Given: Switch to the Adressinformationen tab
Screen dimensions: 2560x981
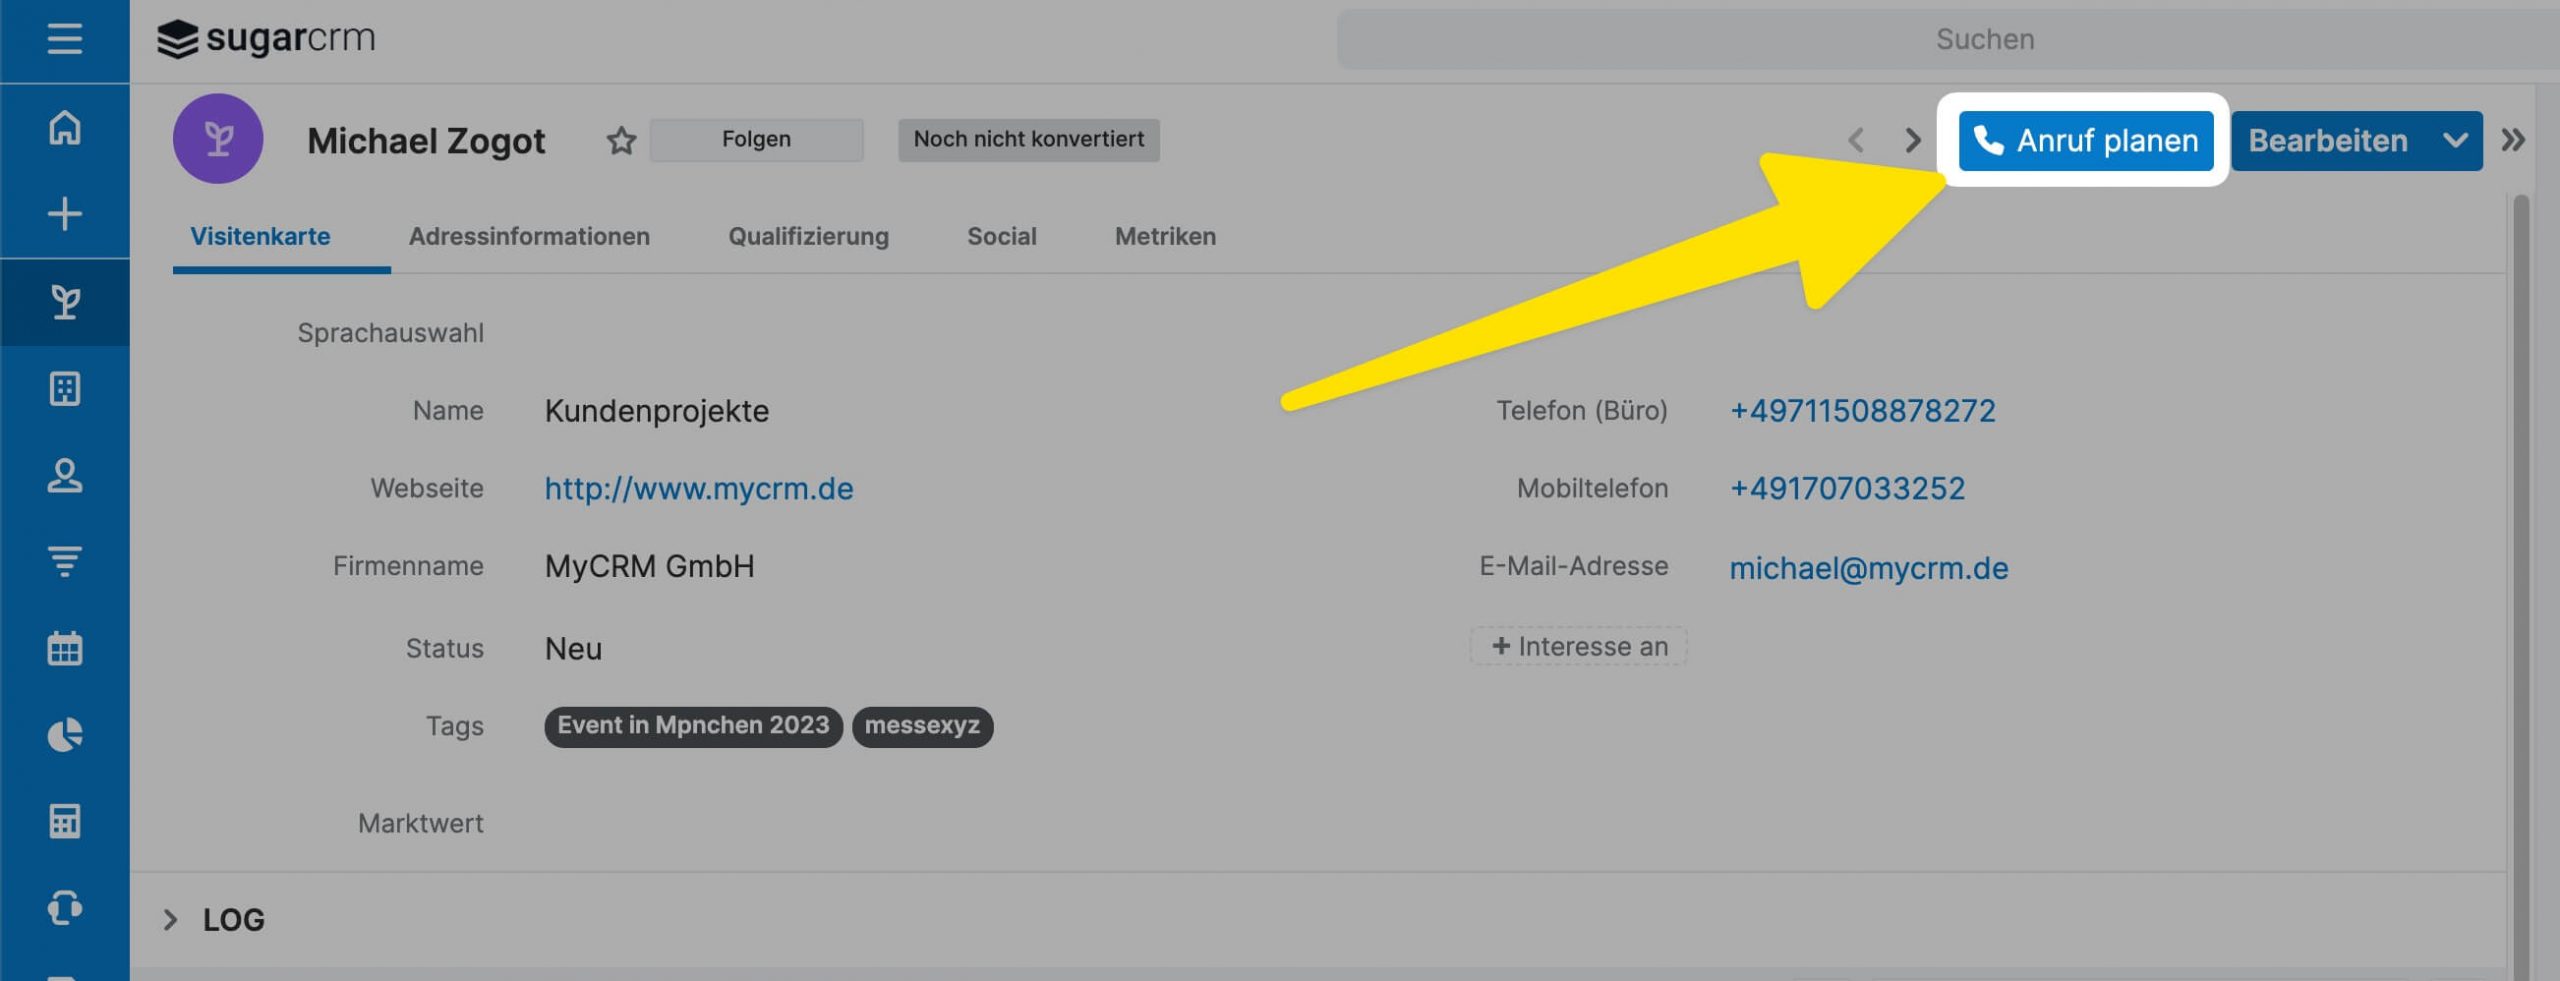Looking at the screenshot, I should coord(529,237).
